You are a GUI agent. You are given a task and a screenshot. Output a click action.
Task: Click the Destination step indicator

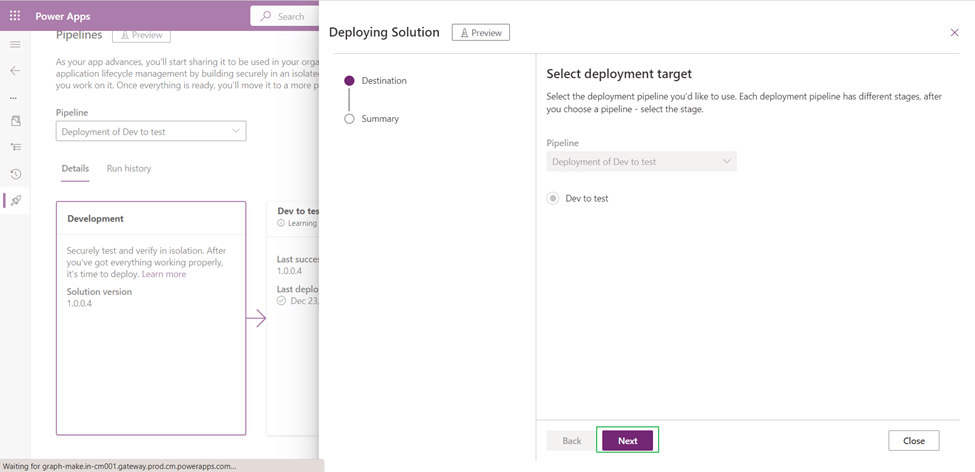pyautogui.click(x=349, y=80)
